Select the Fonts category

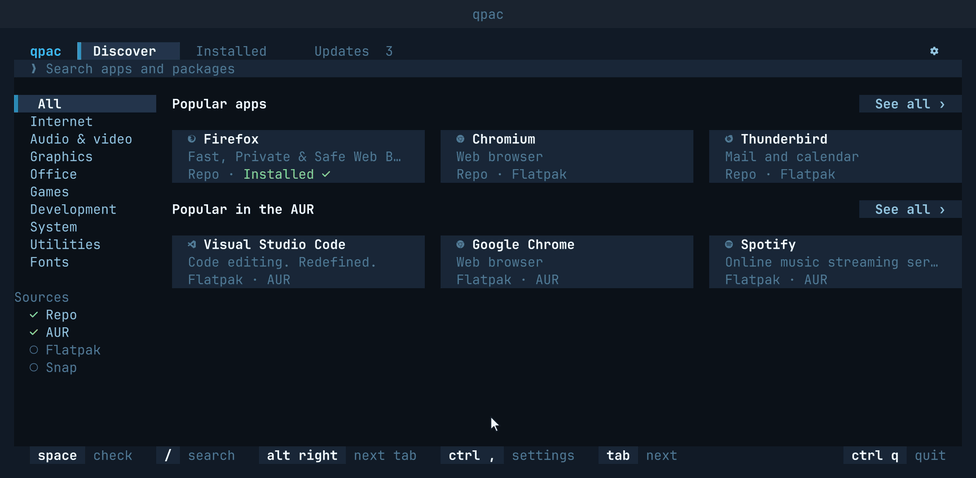point(49,262)
